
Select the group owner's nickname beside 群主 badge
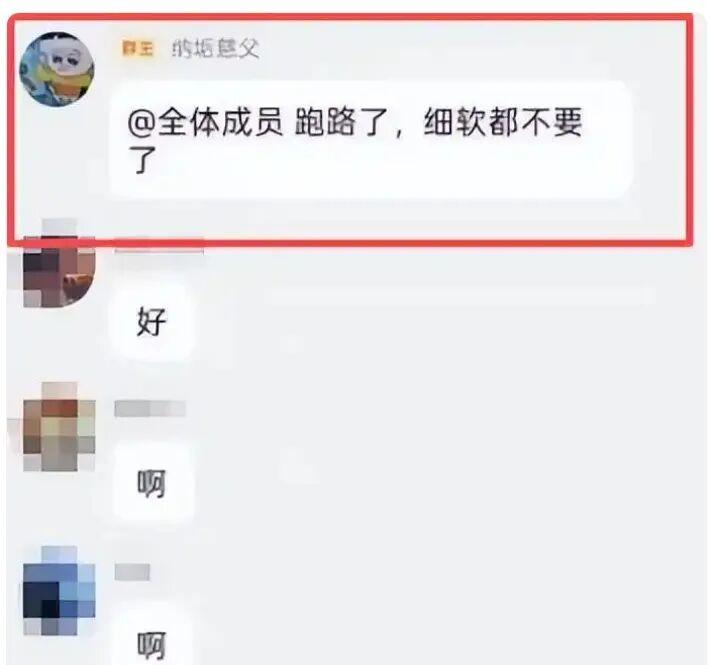(215, 48)
